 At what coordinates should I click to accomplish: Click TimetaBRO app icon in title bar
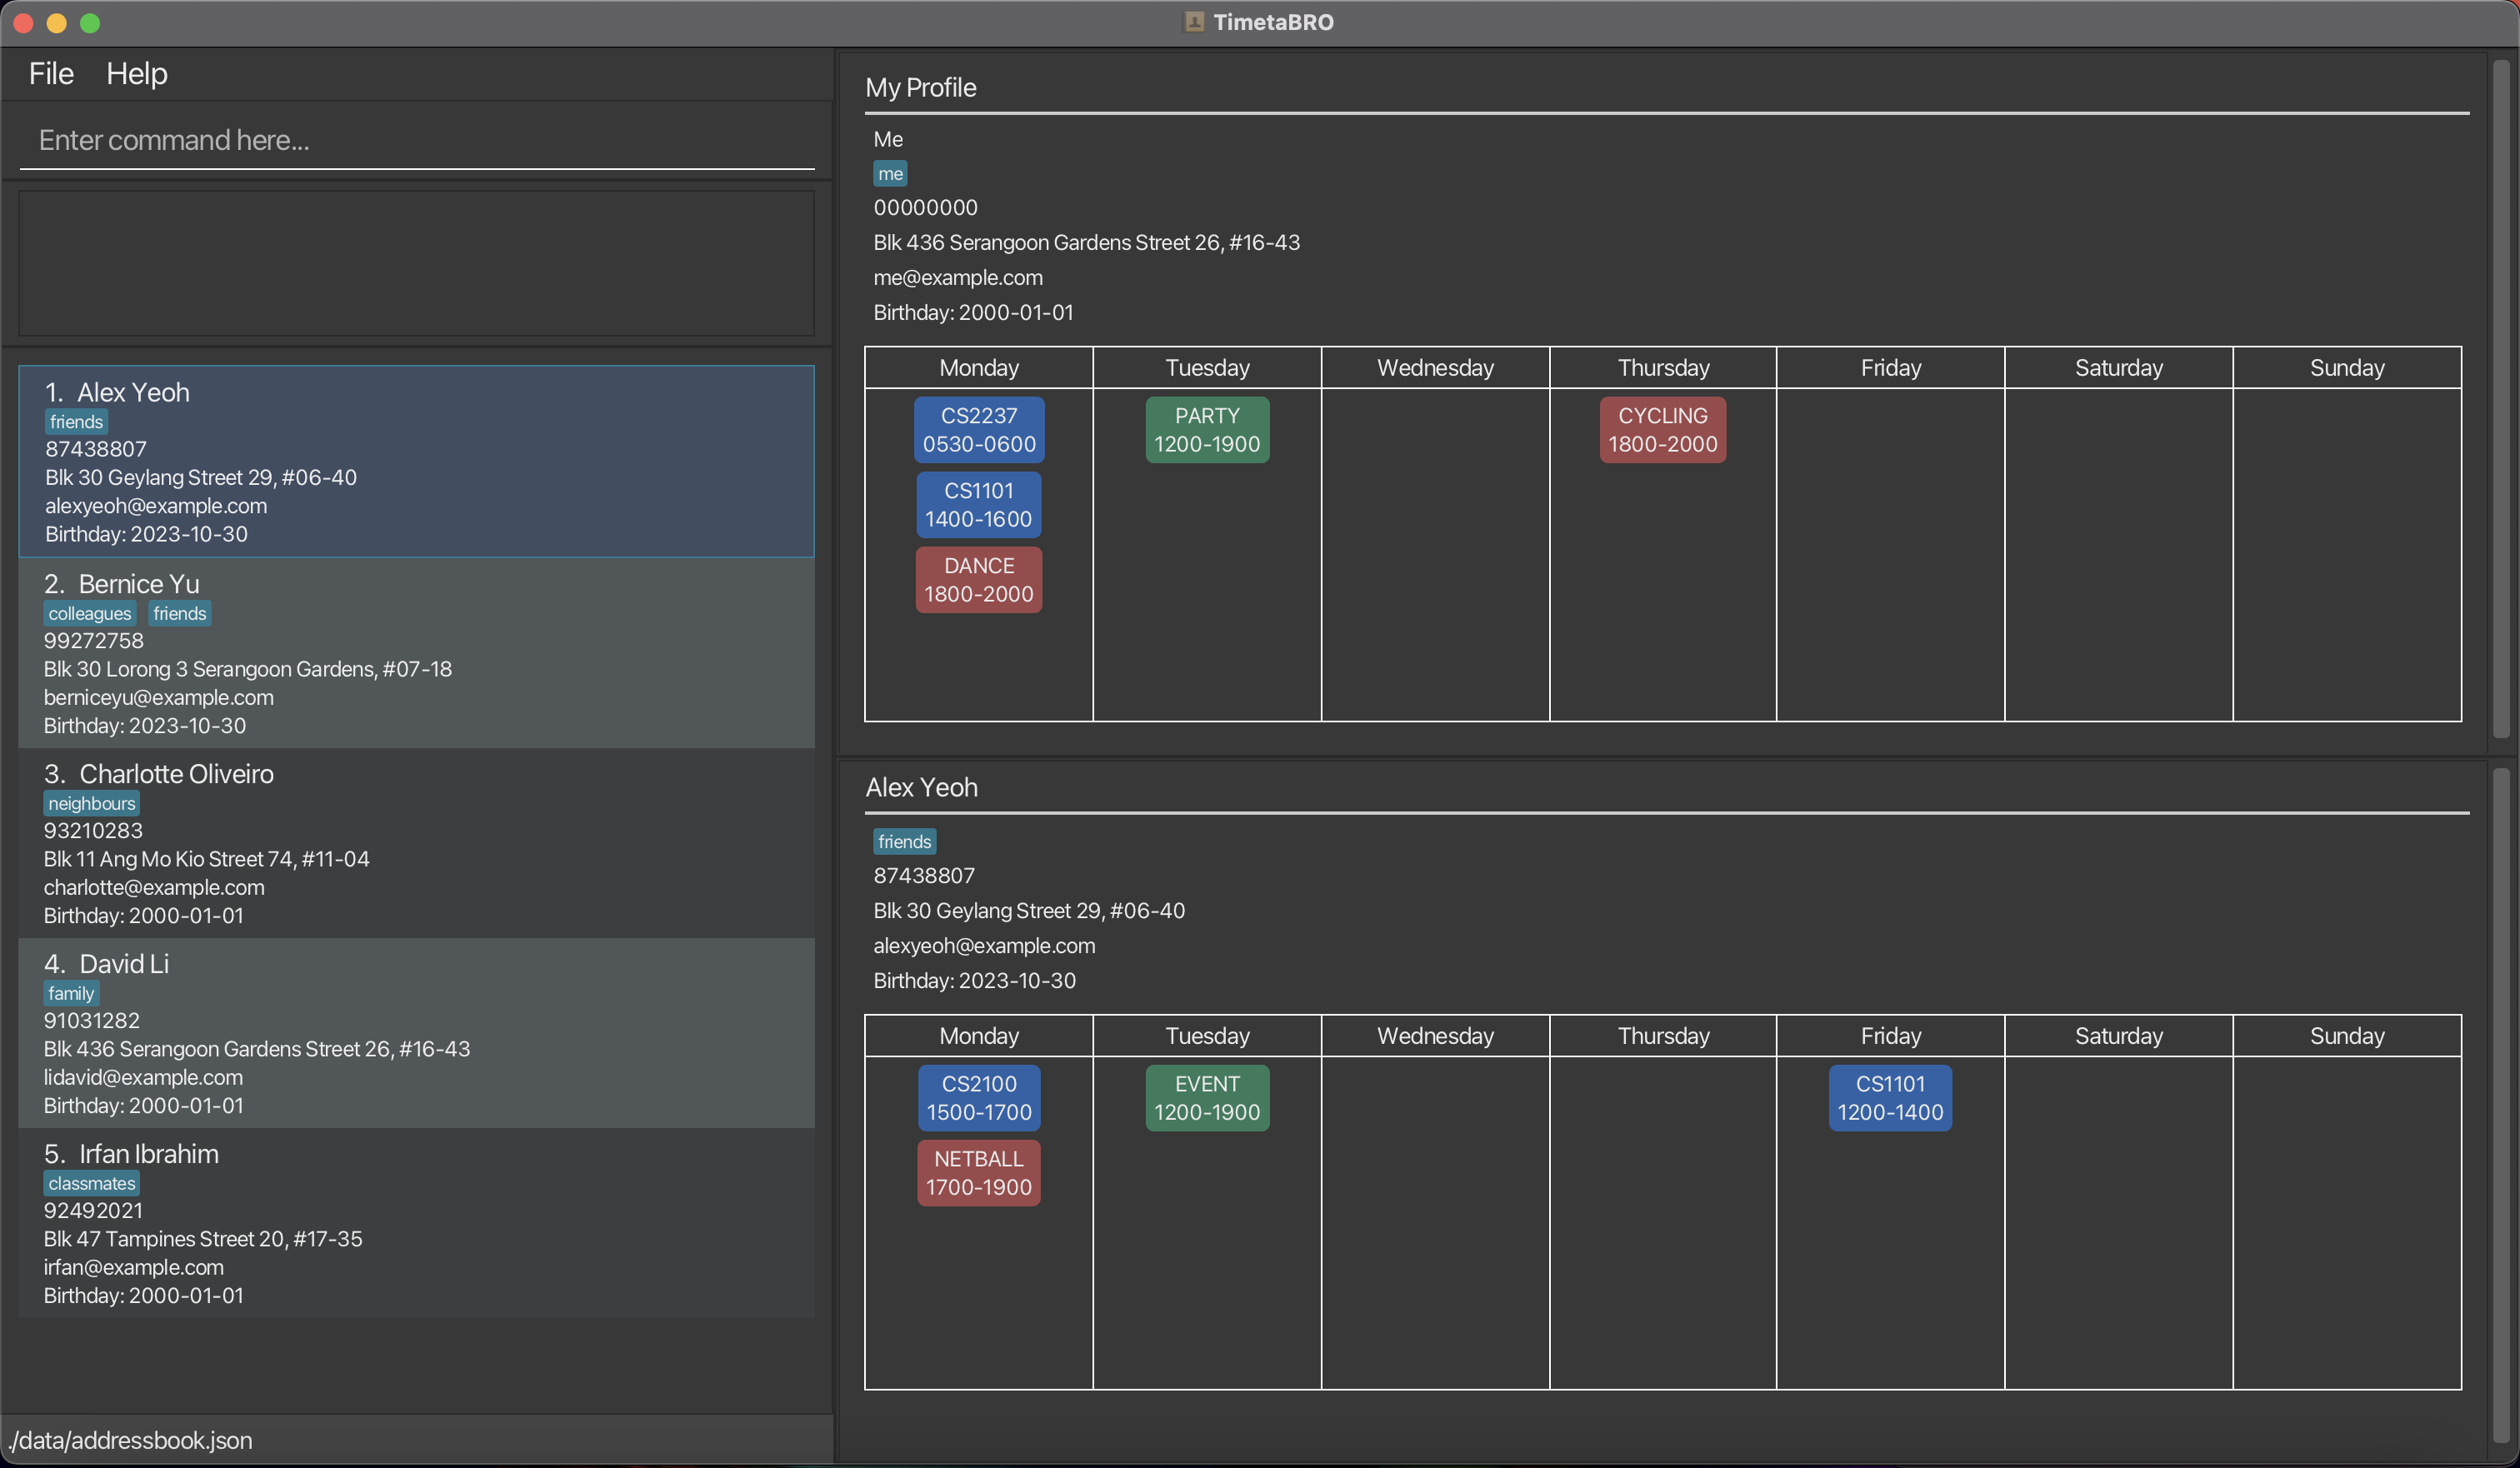[1194, 22]
